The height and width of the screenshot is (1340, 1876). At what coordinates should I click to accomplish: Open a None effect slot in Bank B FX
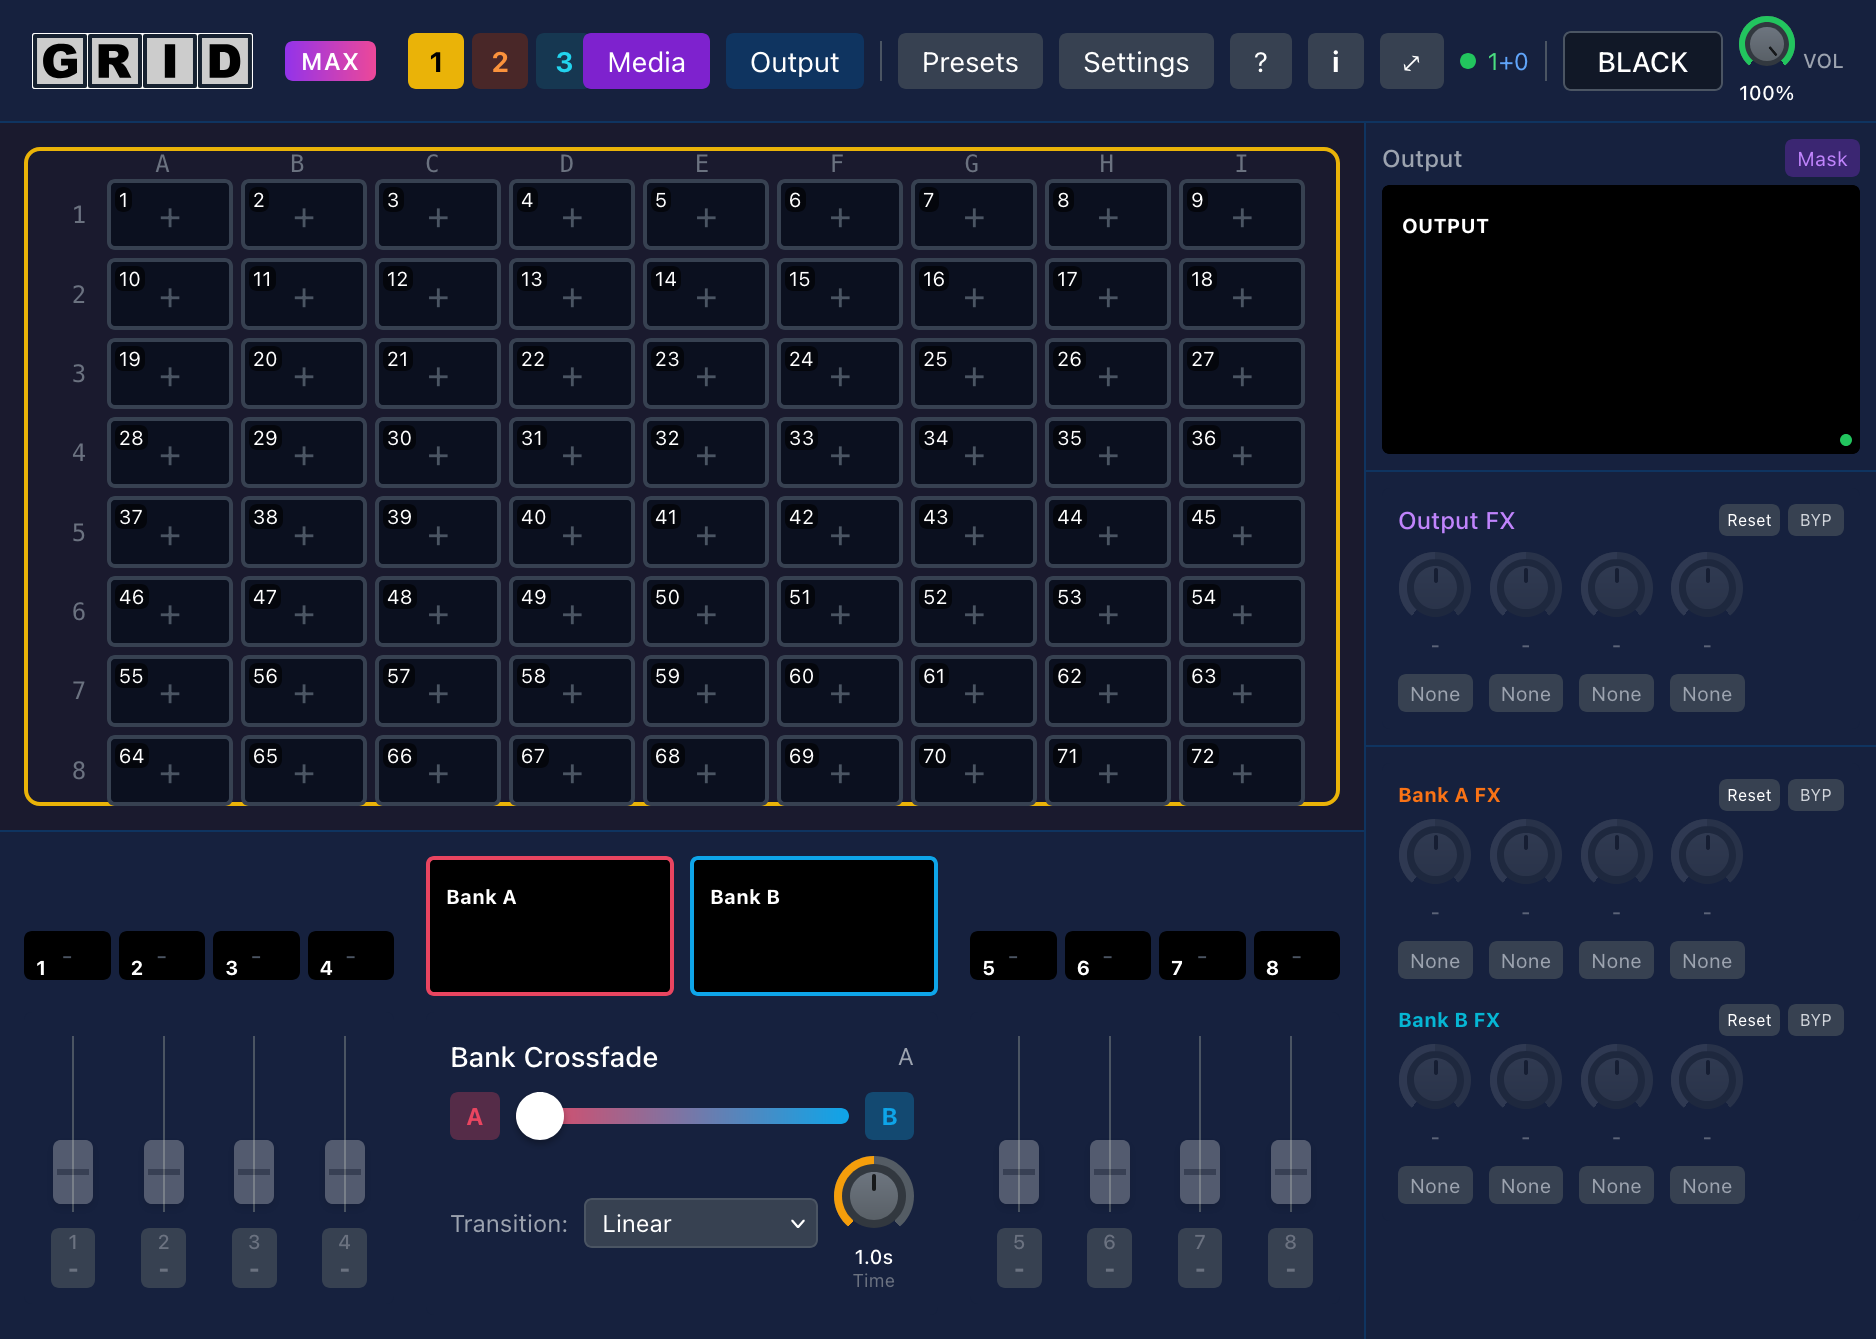click(1435, 1185)
